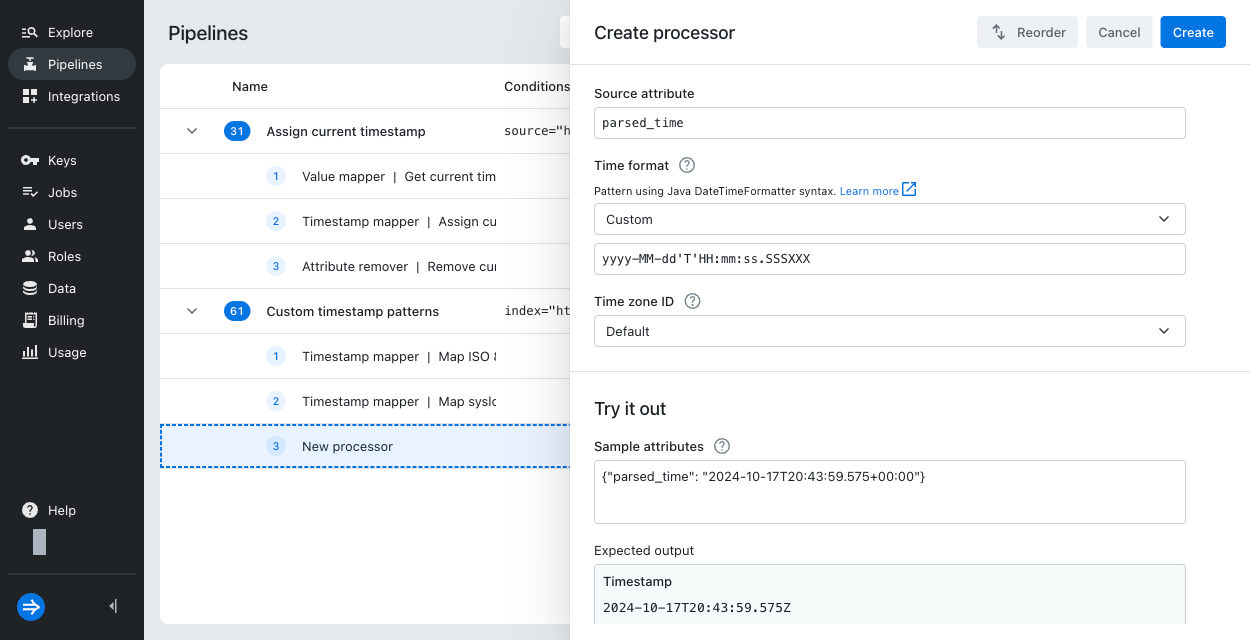1250x640 pixels.
Task: Open the Learn more link
Action: click(870, 190)
